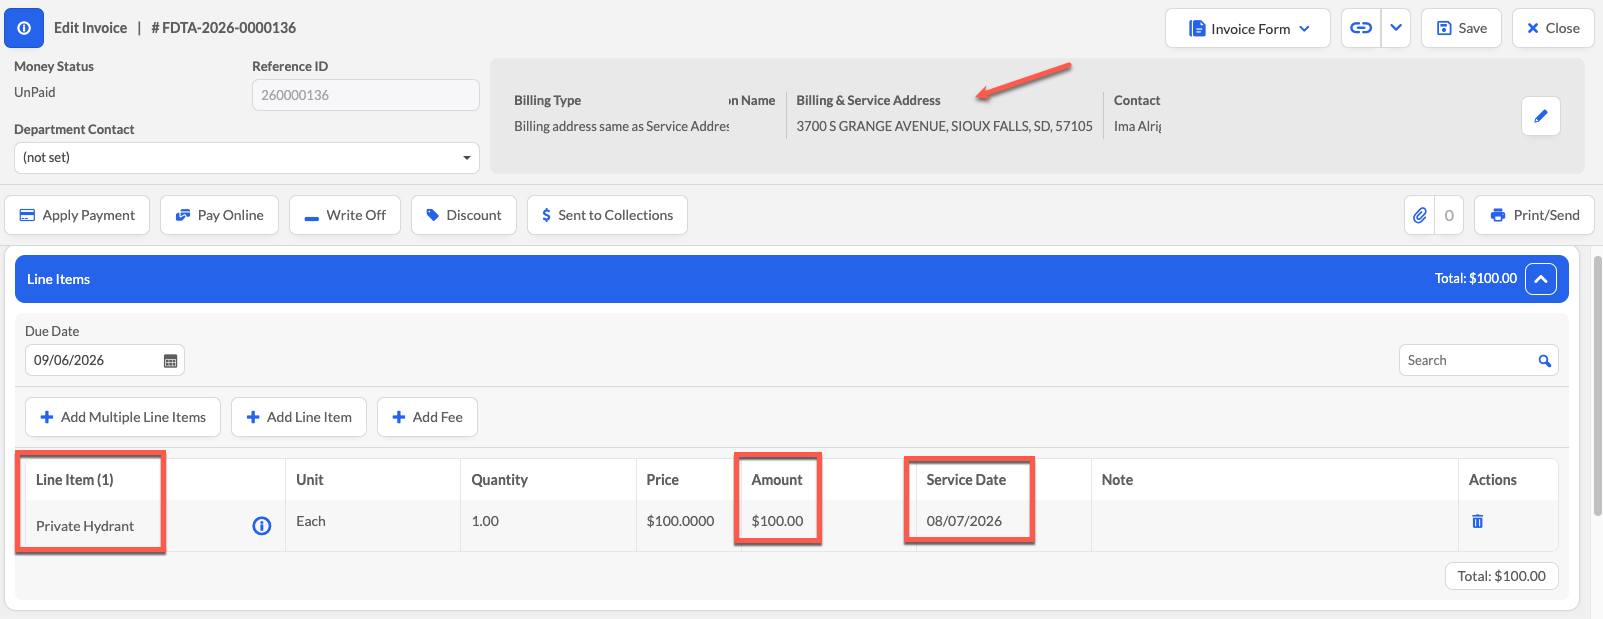Expand the chevron next to the link button

coord(1396,28)
